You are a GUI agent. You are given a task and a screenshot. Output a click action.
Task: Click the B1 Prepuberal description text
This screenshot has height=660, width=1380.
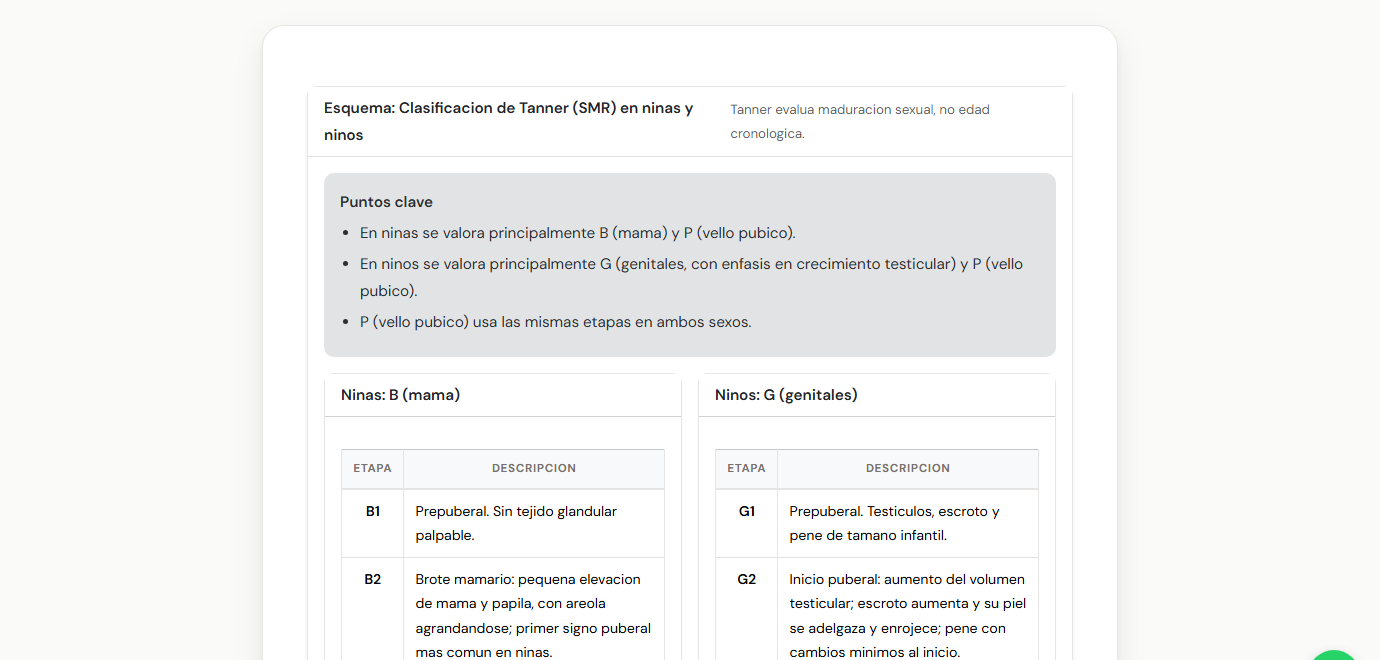click(x=516, y=523)
